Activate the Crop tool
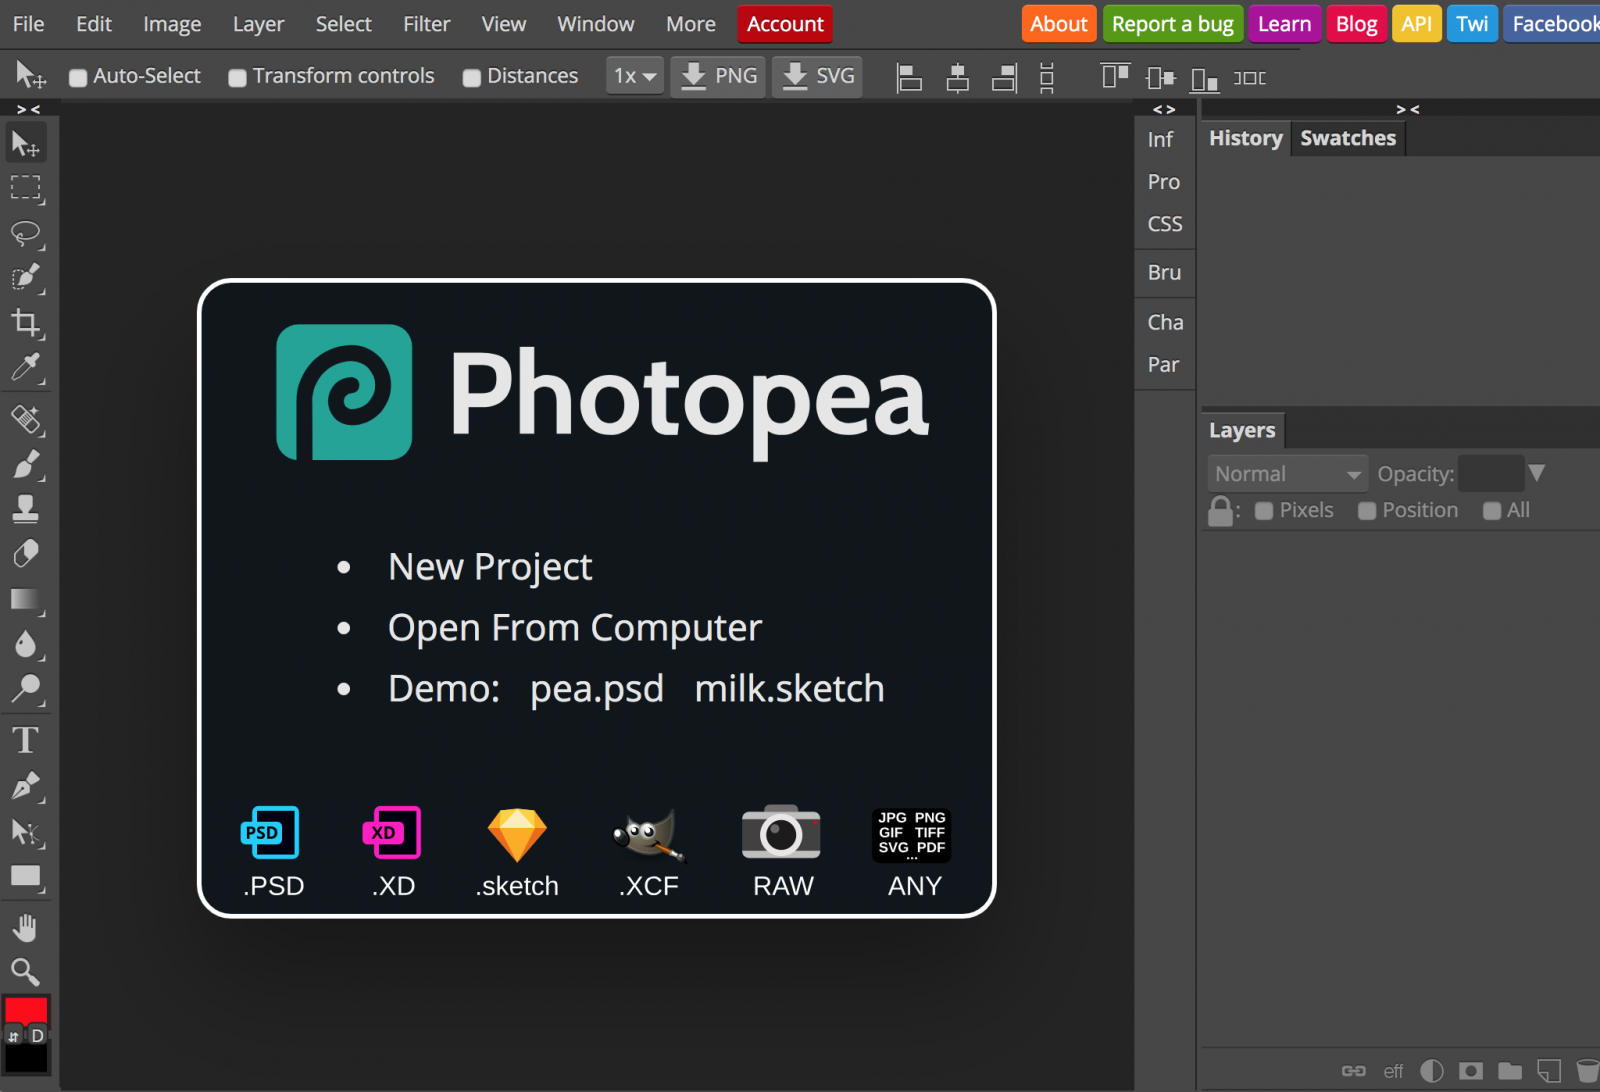This screenshot has width=1600, height=1092. click(26, 323)
